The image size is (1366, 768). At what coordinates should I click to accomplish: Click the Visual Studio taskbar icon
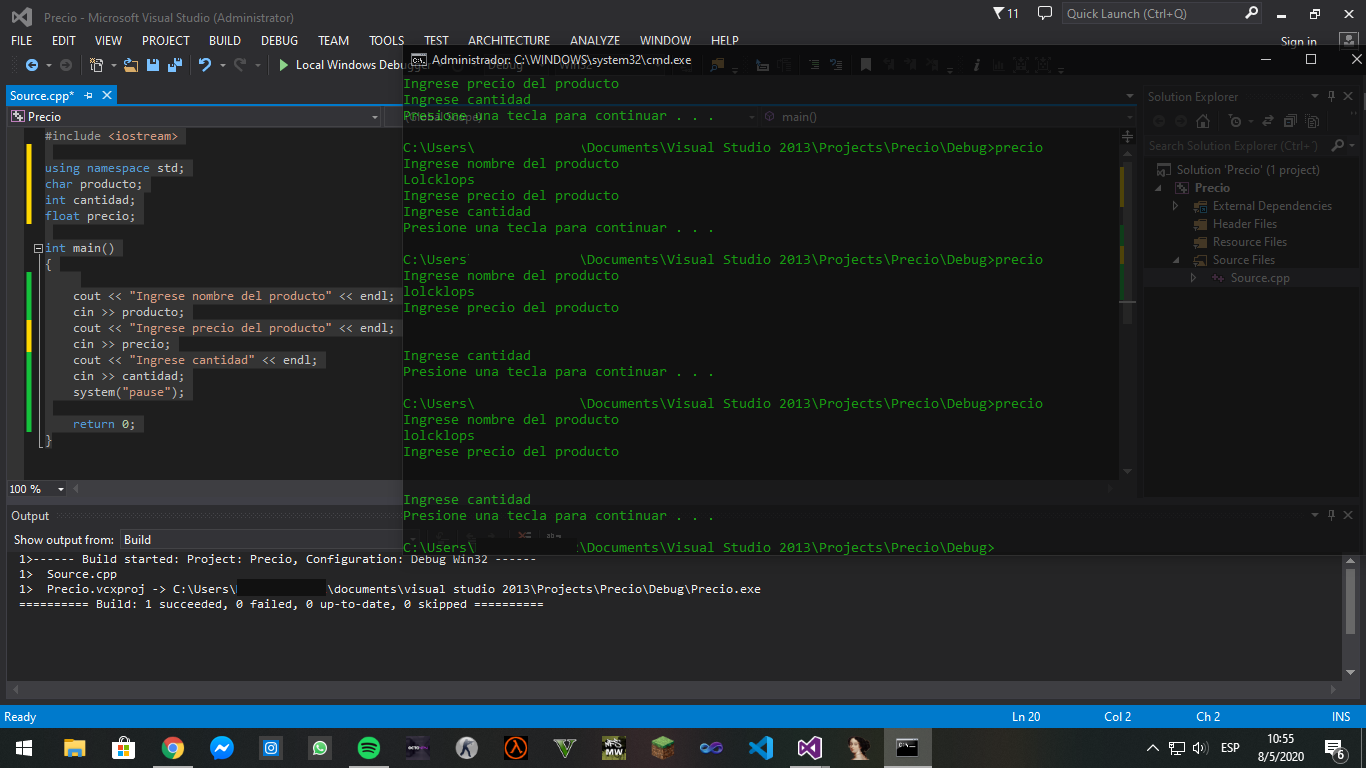click(x=809, y=747)
